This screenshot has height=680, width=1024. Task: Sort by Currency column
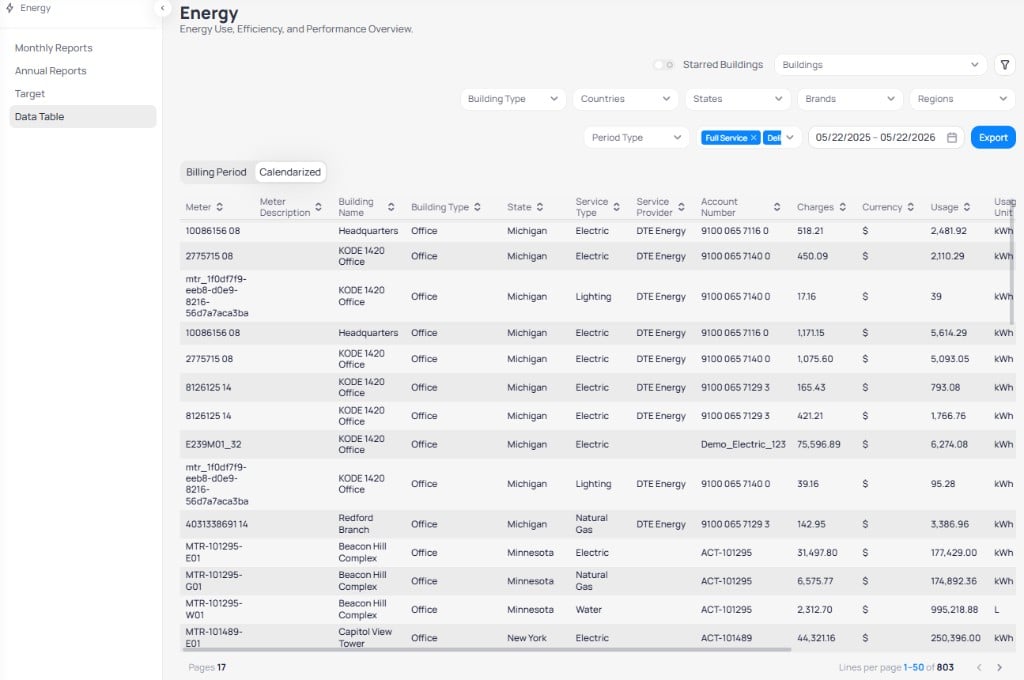coord(910,207)
